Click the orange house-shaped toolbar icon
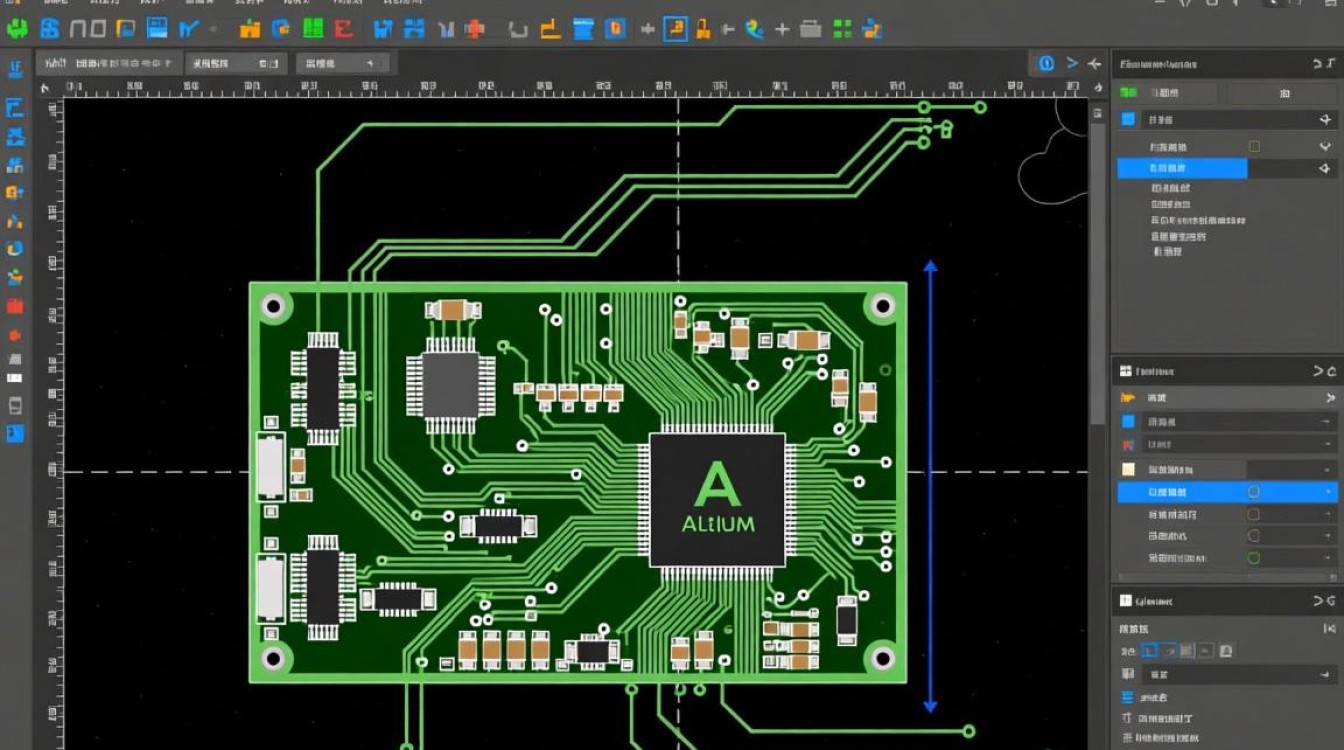Viewport: 1344px width, 750px height. [250, 30]
